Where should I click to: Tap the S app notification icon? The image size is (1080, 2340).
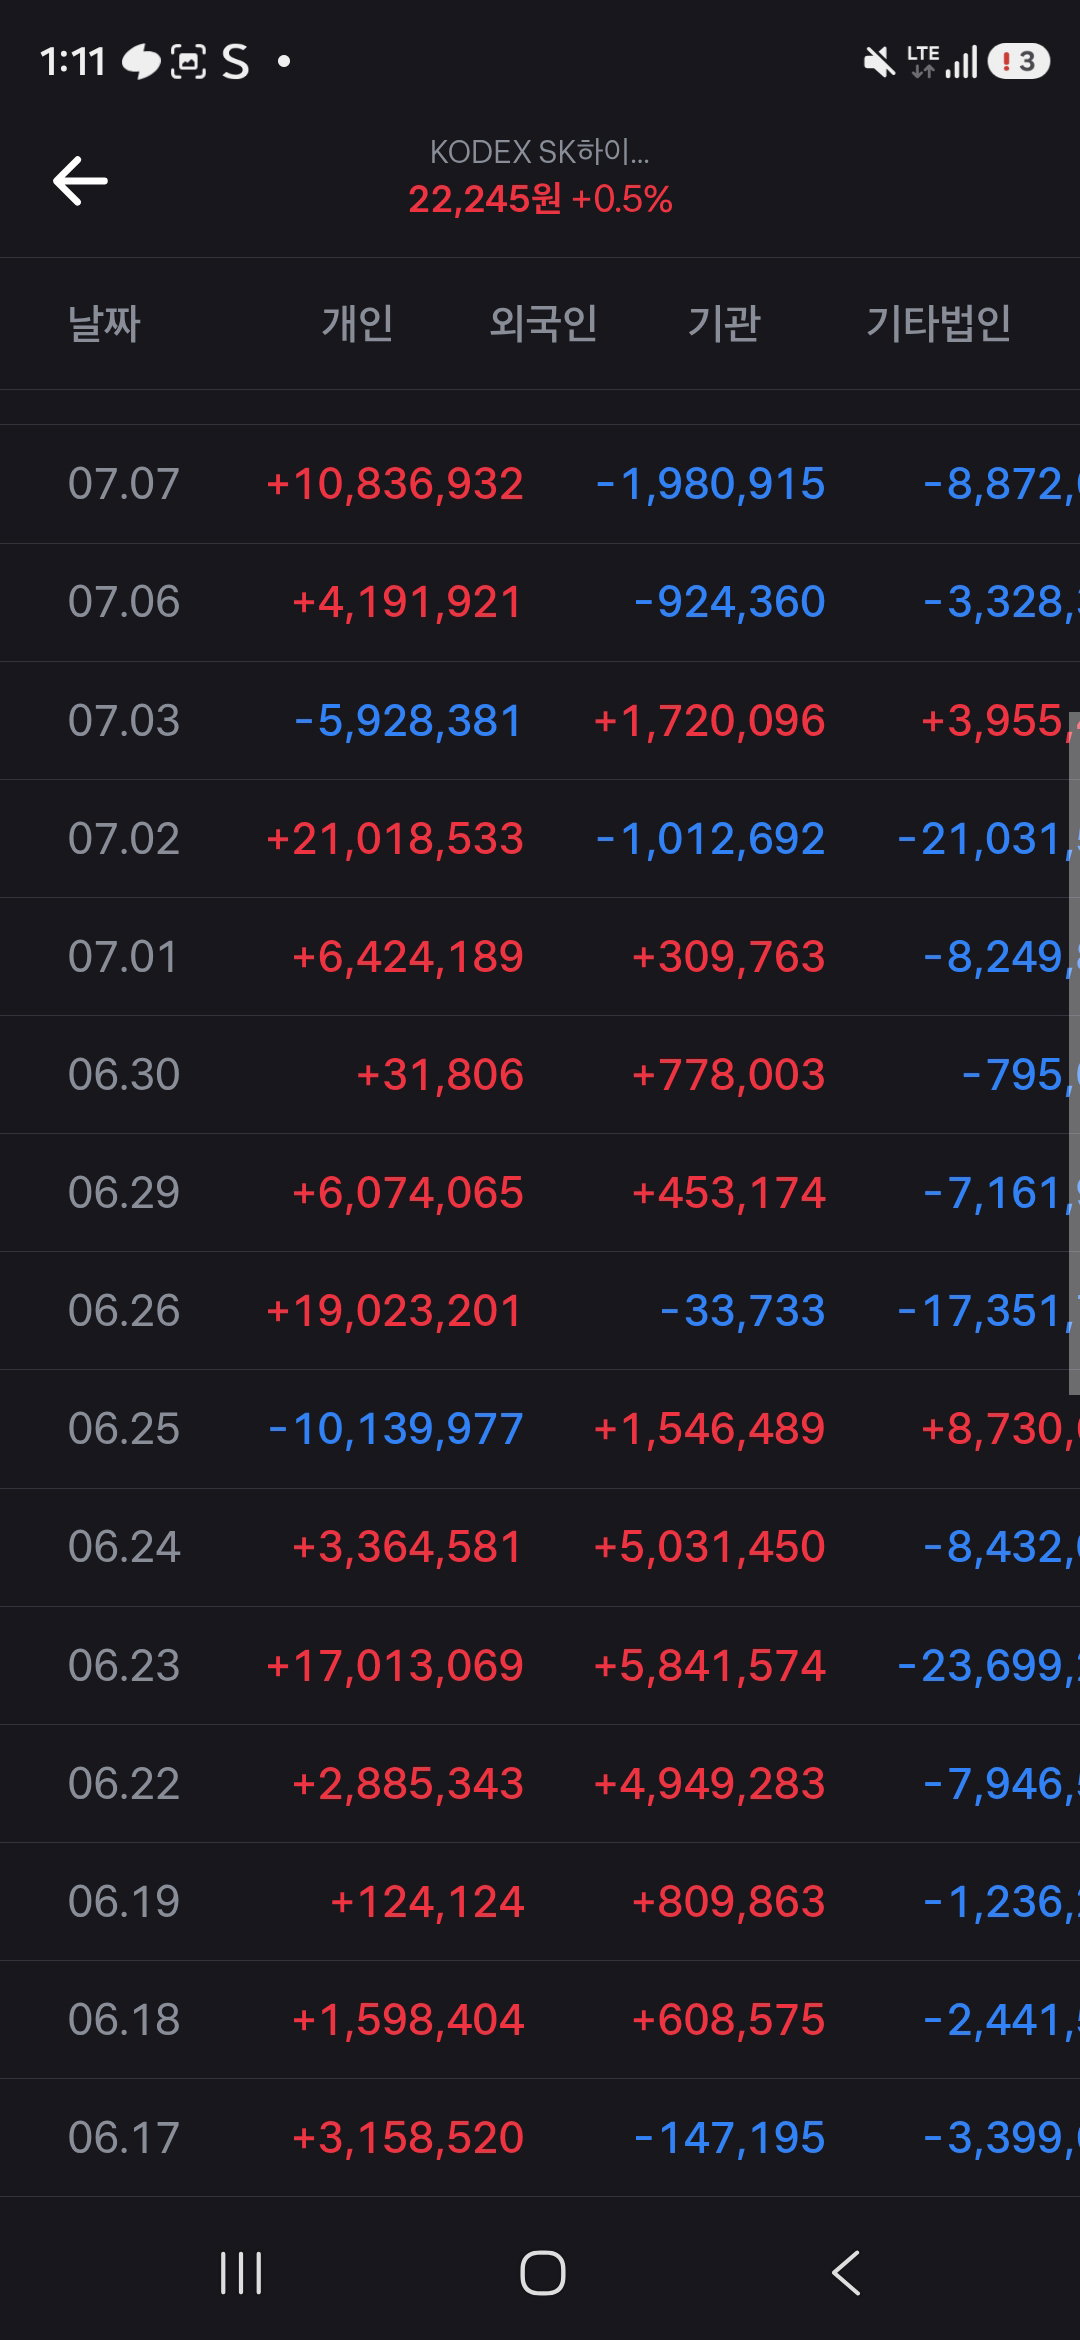(236, 62)
